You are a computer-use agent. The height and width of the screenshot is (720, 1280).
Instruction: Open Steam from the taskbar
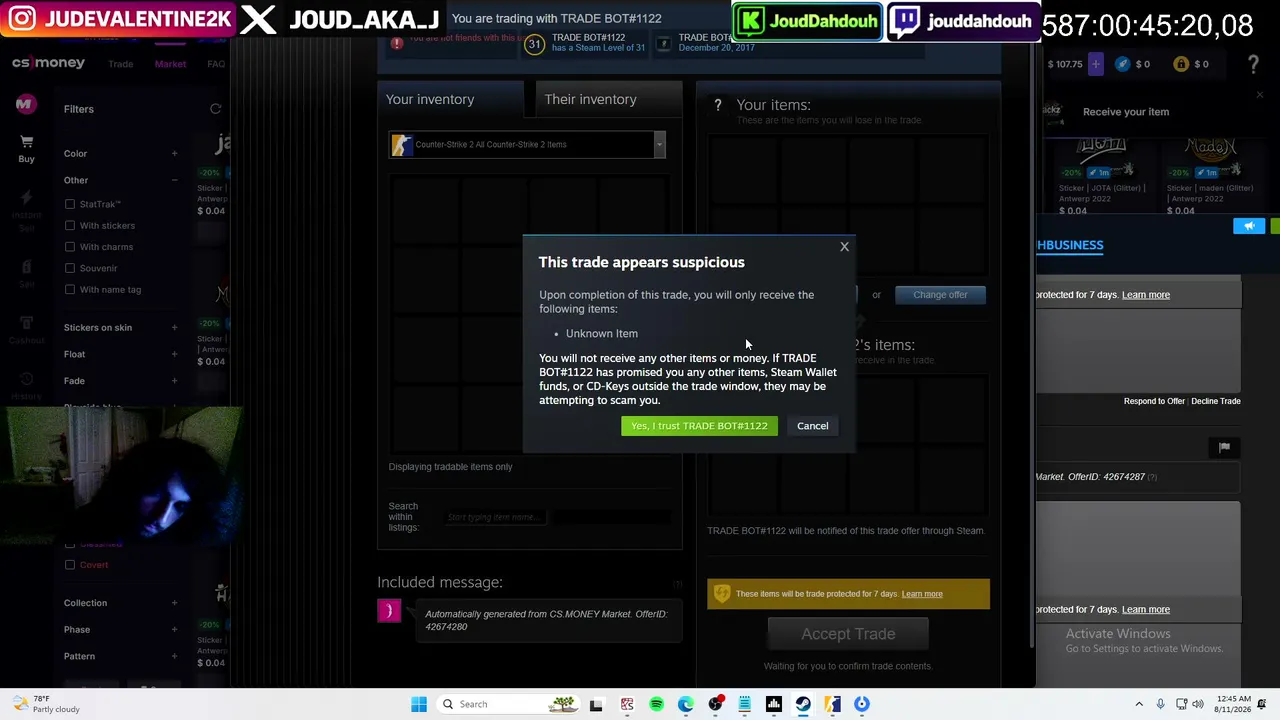[x=803, y=704]
